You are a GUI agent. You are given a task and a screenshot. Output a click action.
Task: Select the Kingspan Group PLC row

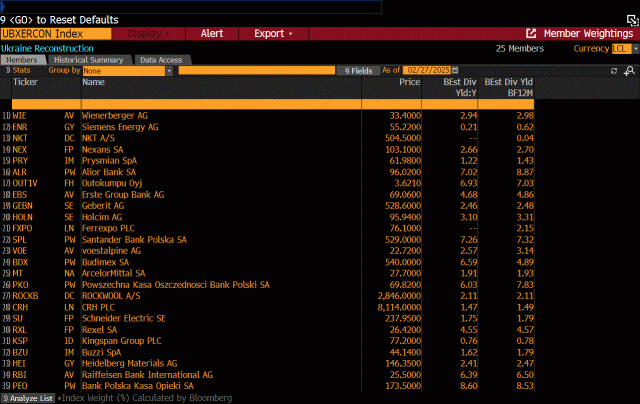coord(267,341)
